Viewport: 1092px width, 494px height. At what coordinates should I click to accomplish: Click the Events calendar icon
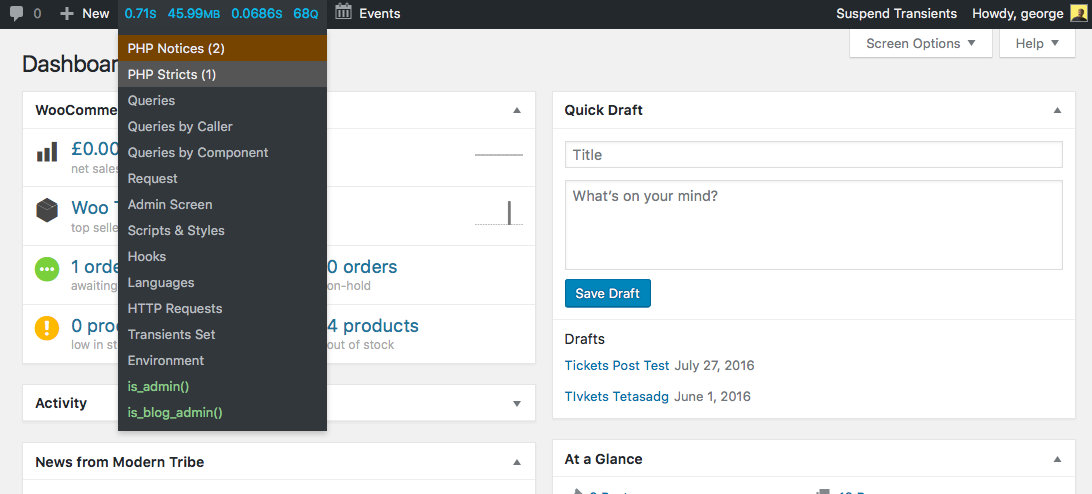pyautogui.click(x=343, y=13)
